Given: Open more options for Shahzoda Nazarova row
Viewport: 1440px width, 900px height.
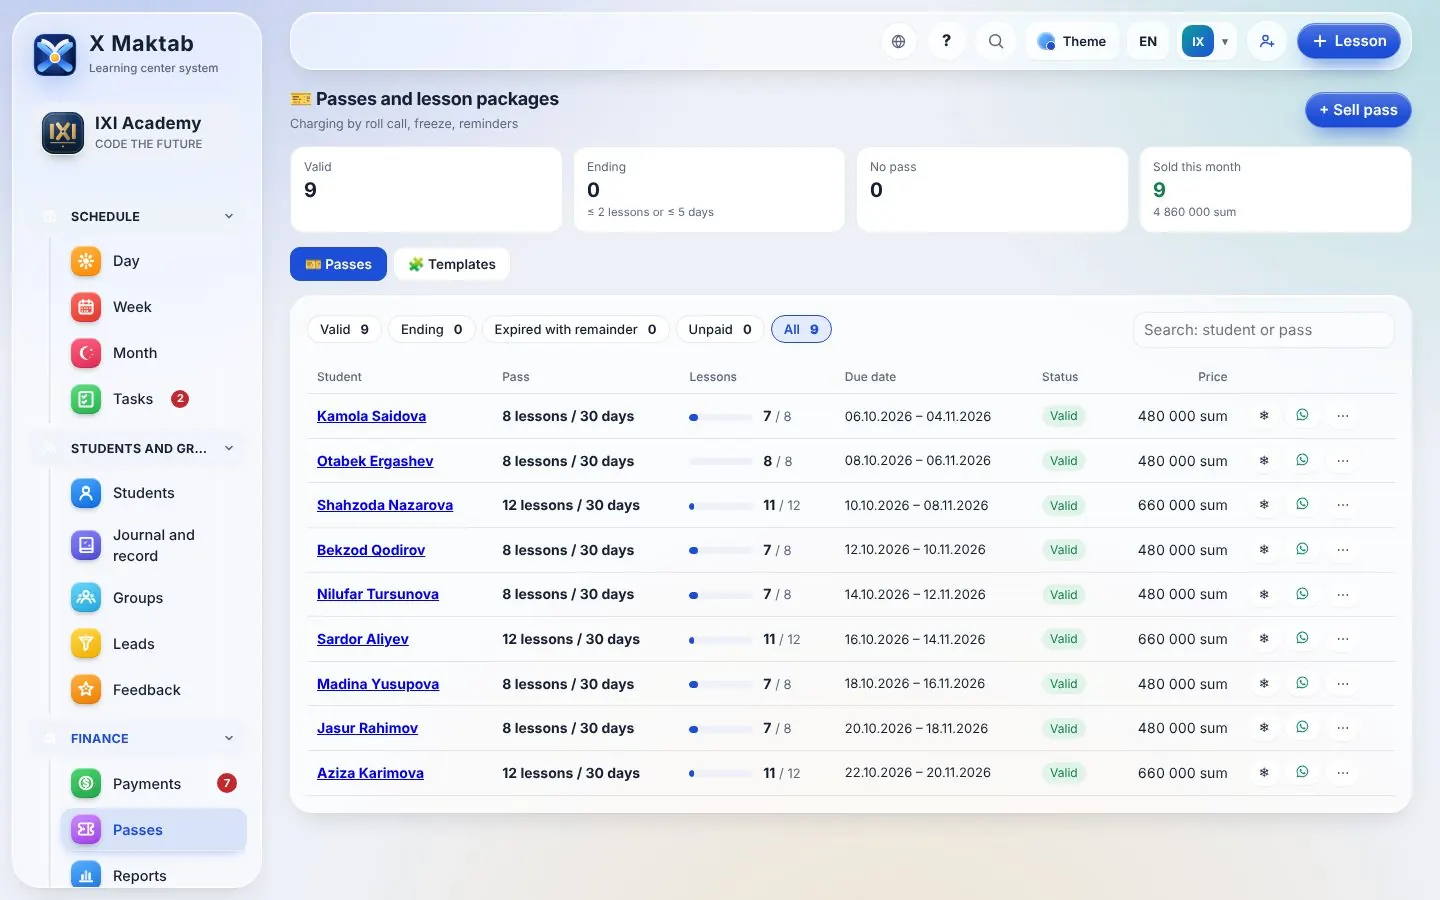Looking at the screenshot, I should pyautogui.click(x=1342, y=505).
